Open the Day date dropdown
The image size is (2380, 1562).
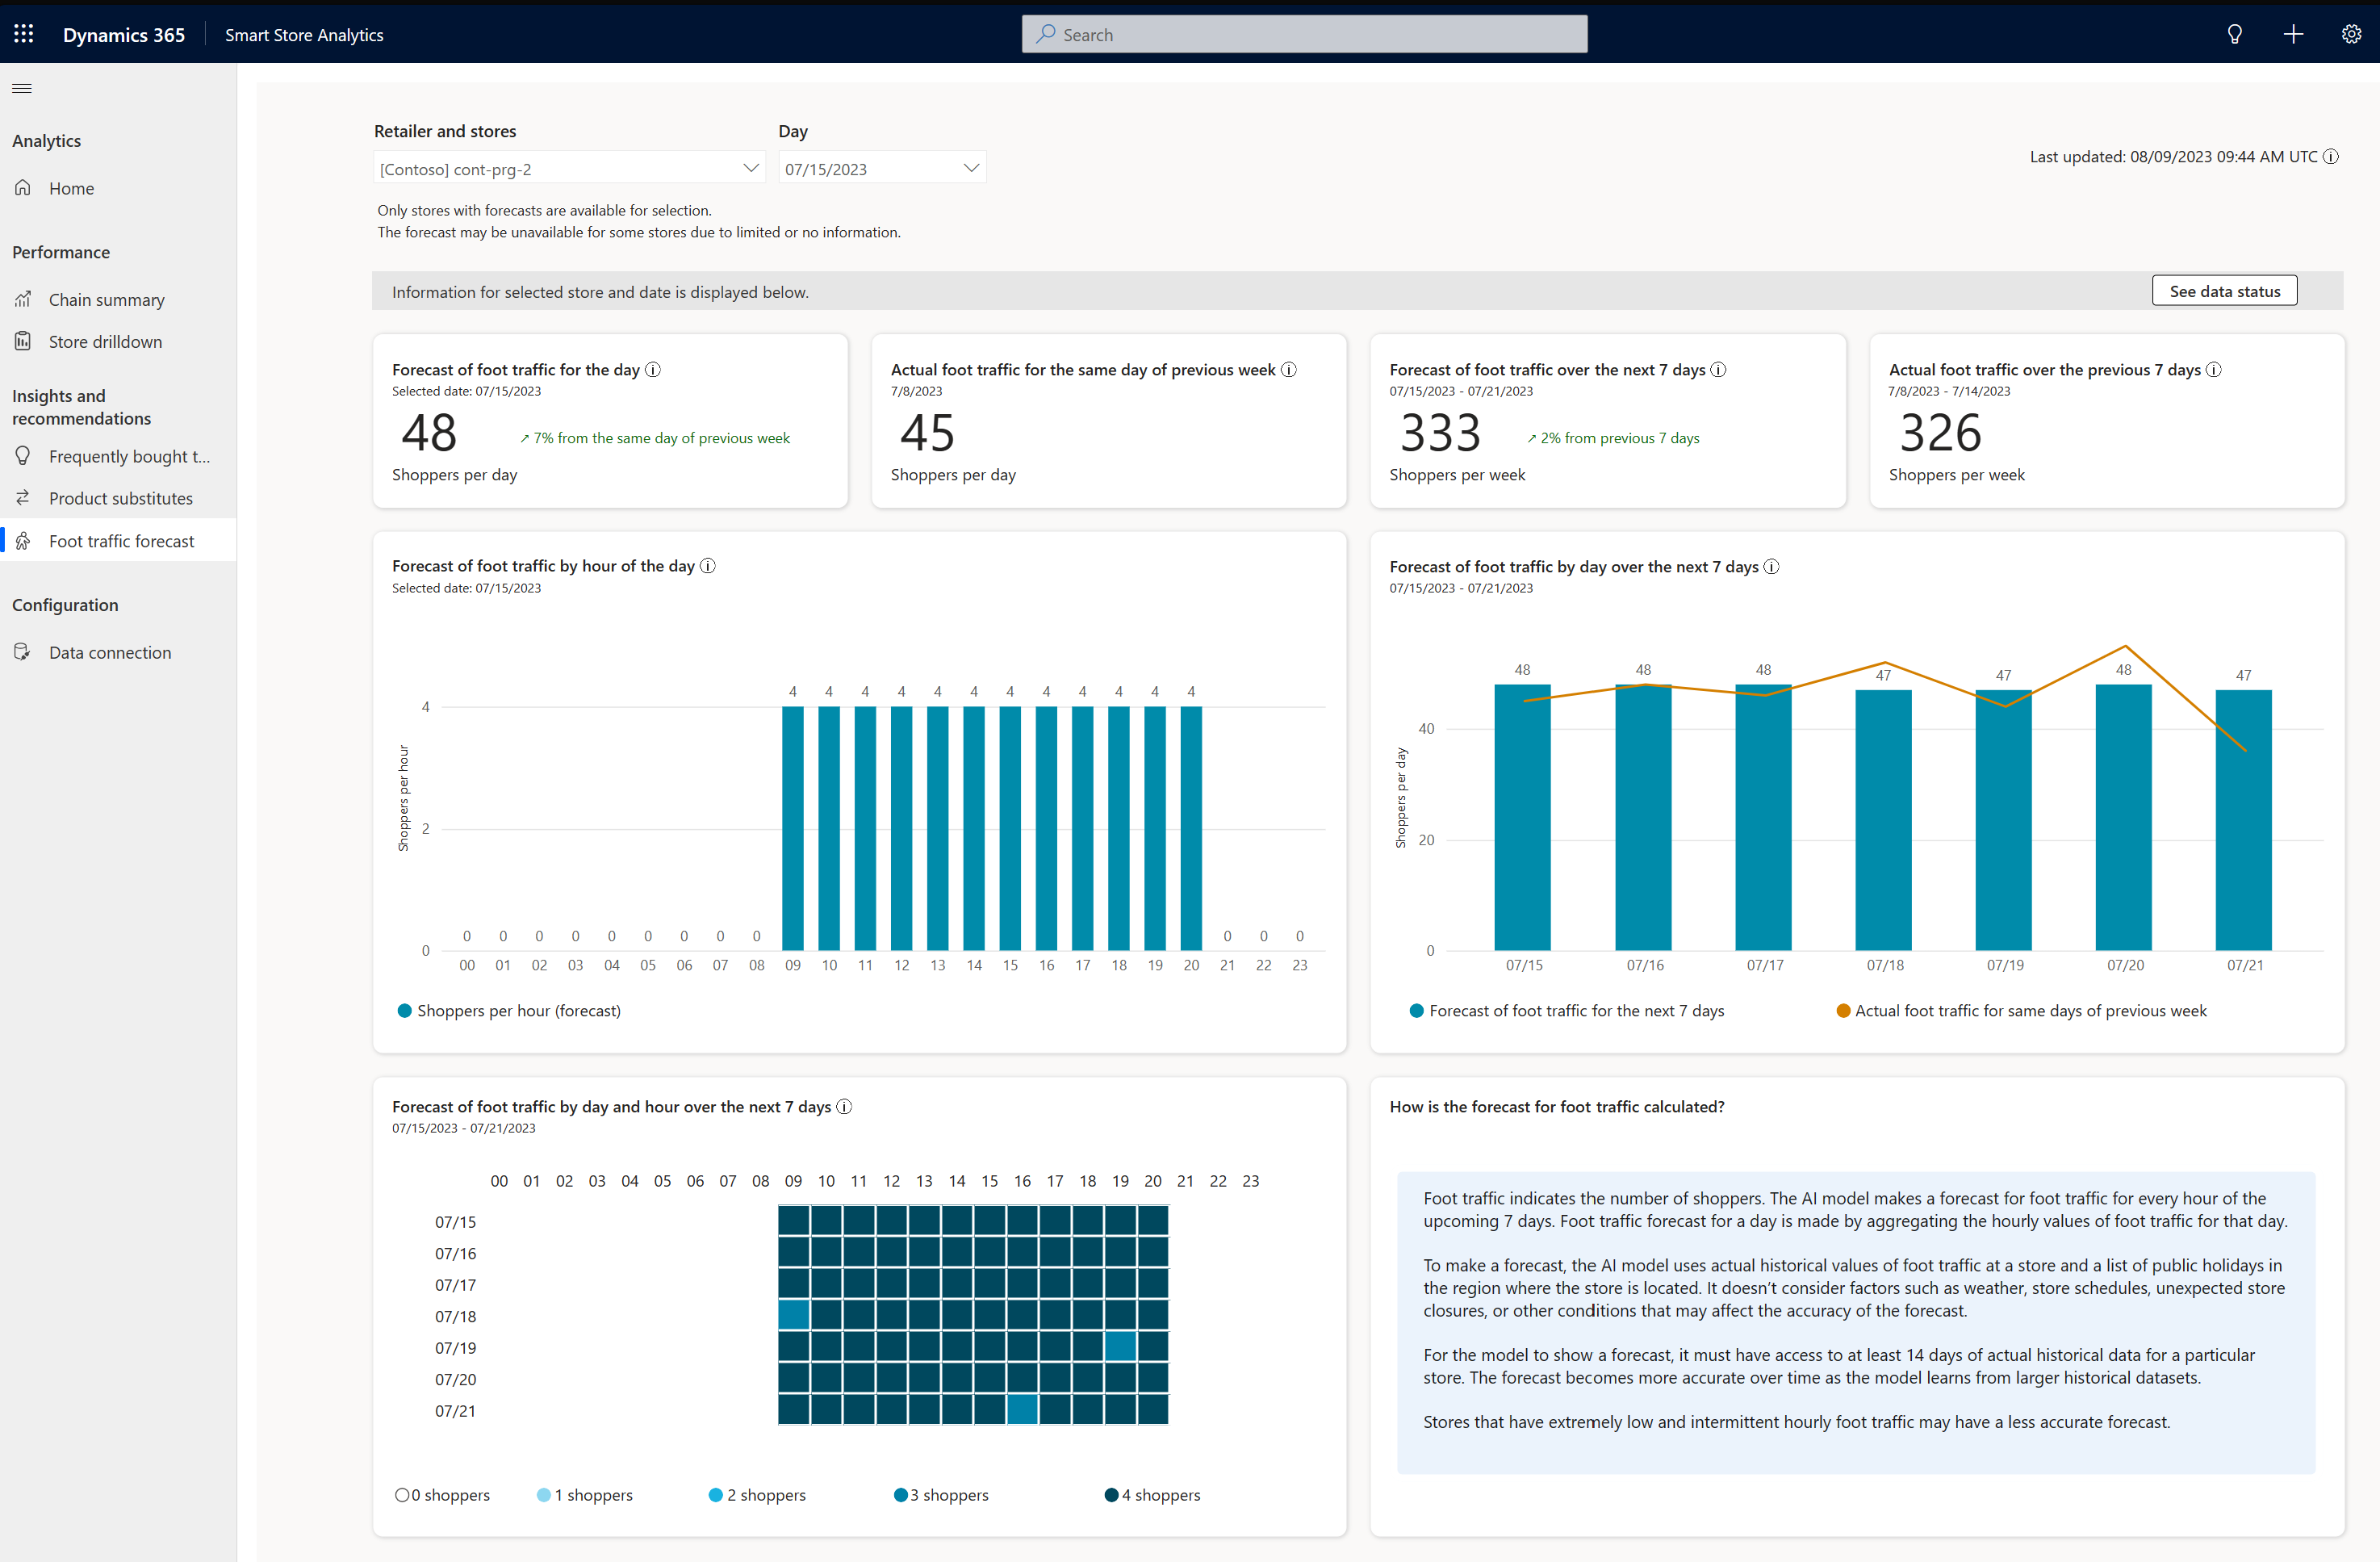[x=881, y=168]
